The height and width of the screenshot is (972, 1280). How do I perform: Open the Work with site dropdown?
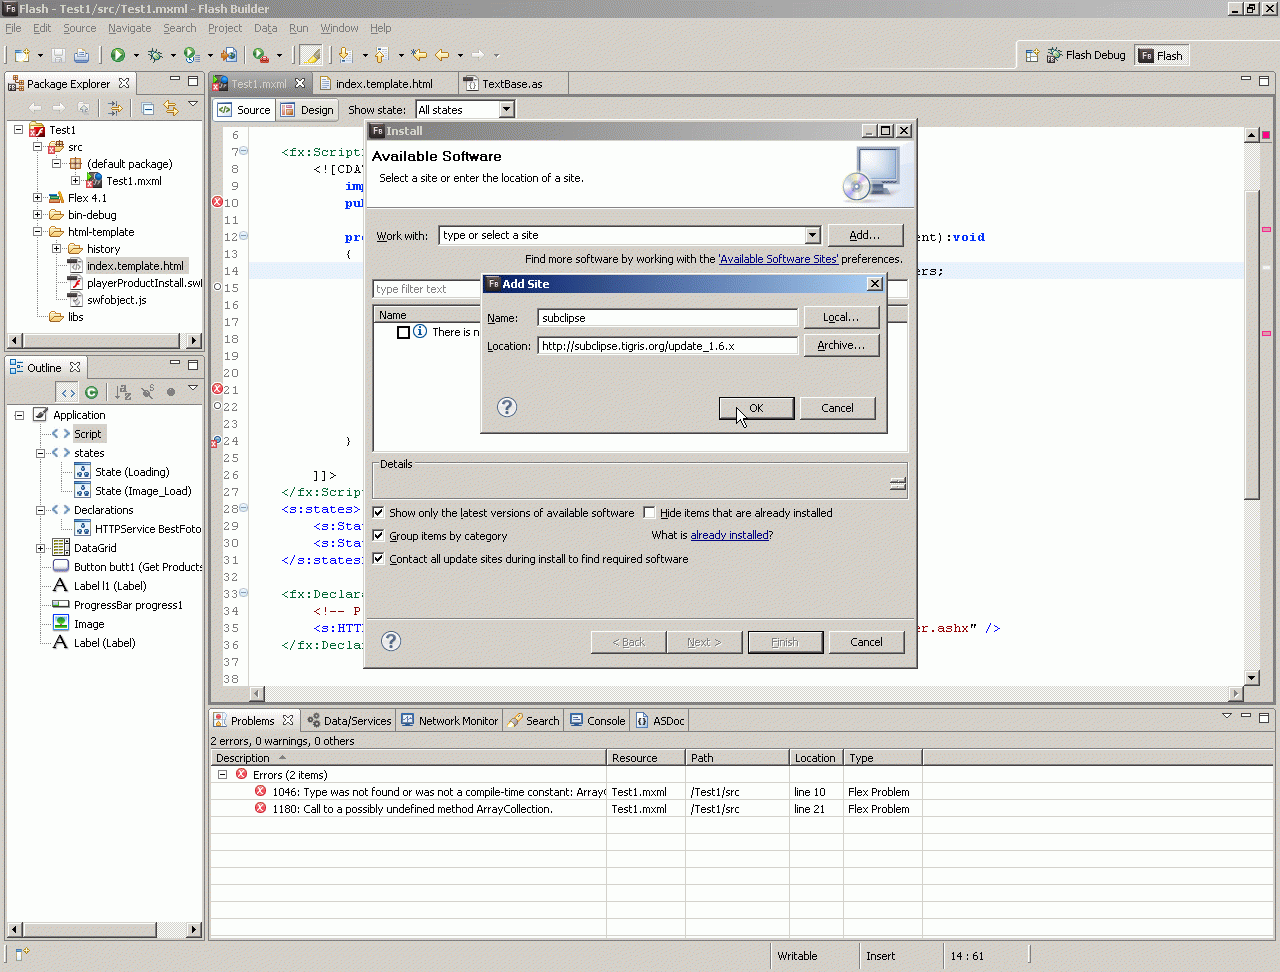[x=811, y=235]
